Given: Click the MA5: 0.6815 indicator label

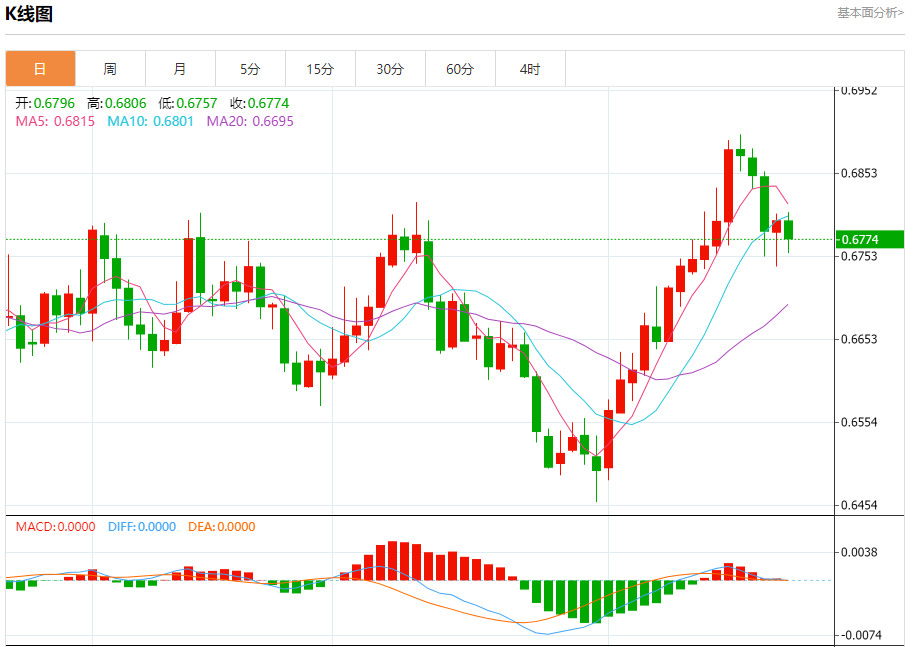Looking at the screenshot, I should click(x=55, y=121).
